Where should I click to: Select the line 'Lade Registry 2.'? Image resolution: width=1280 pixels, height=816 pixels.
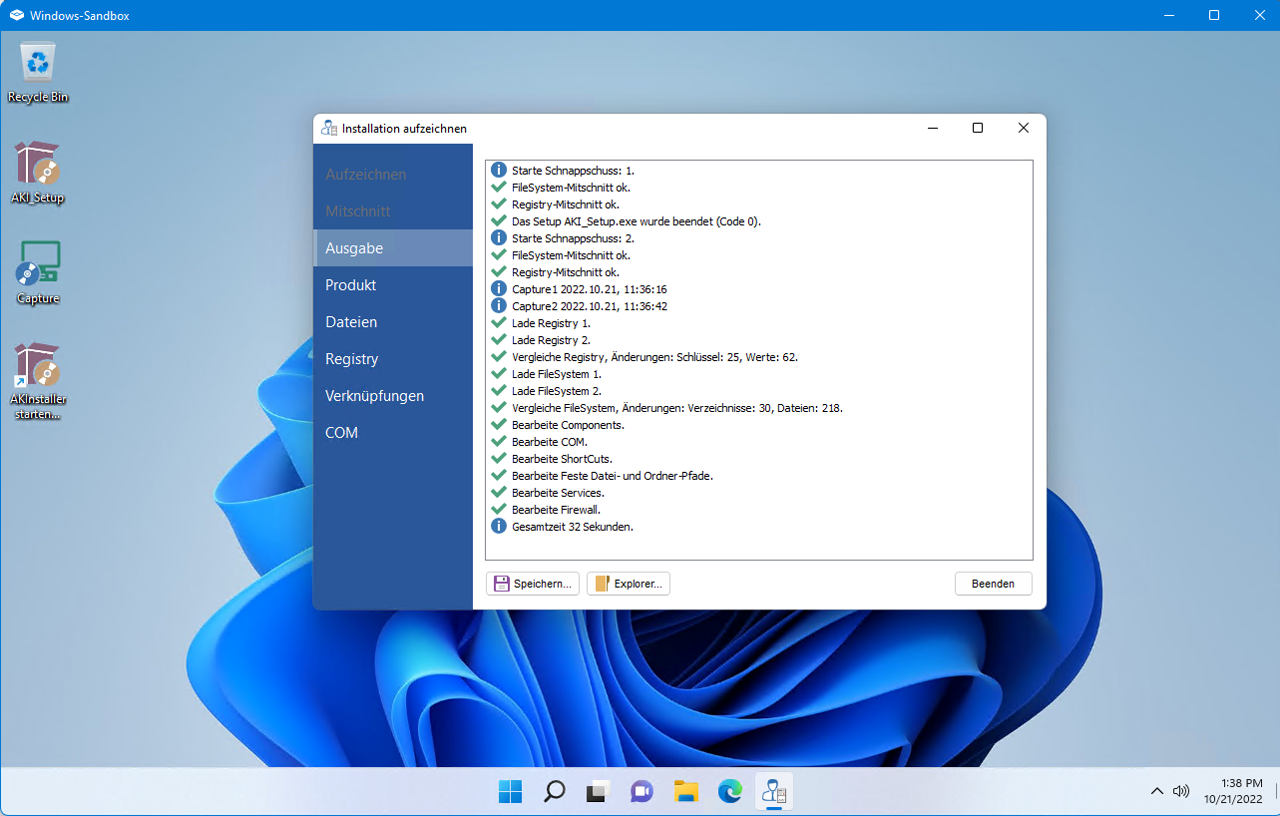point(551,340)
